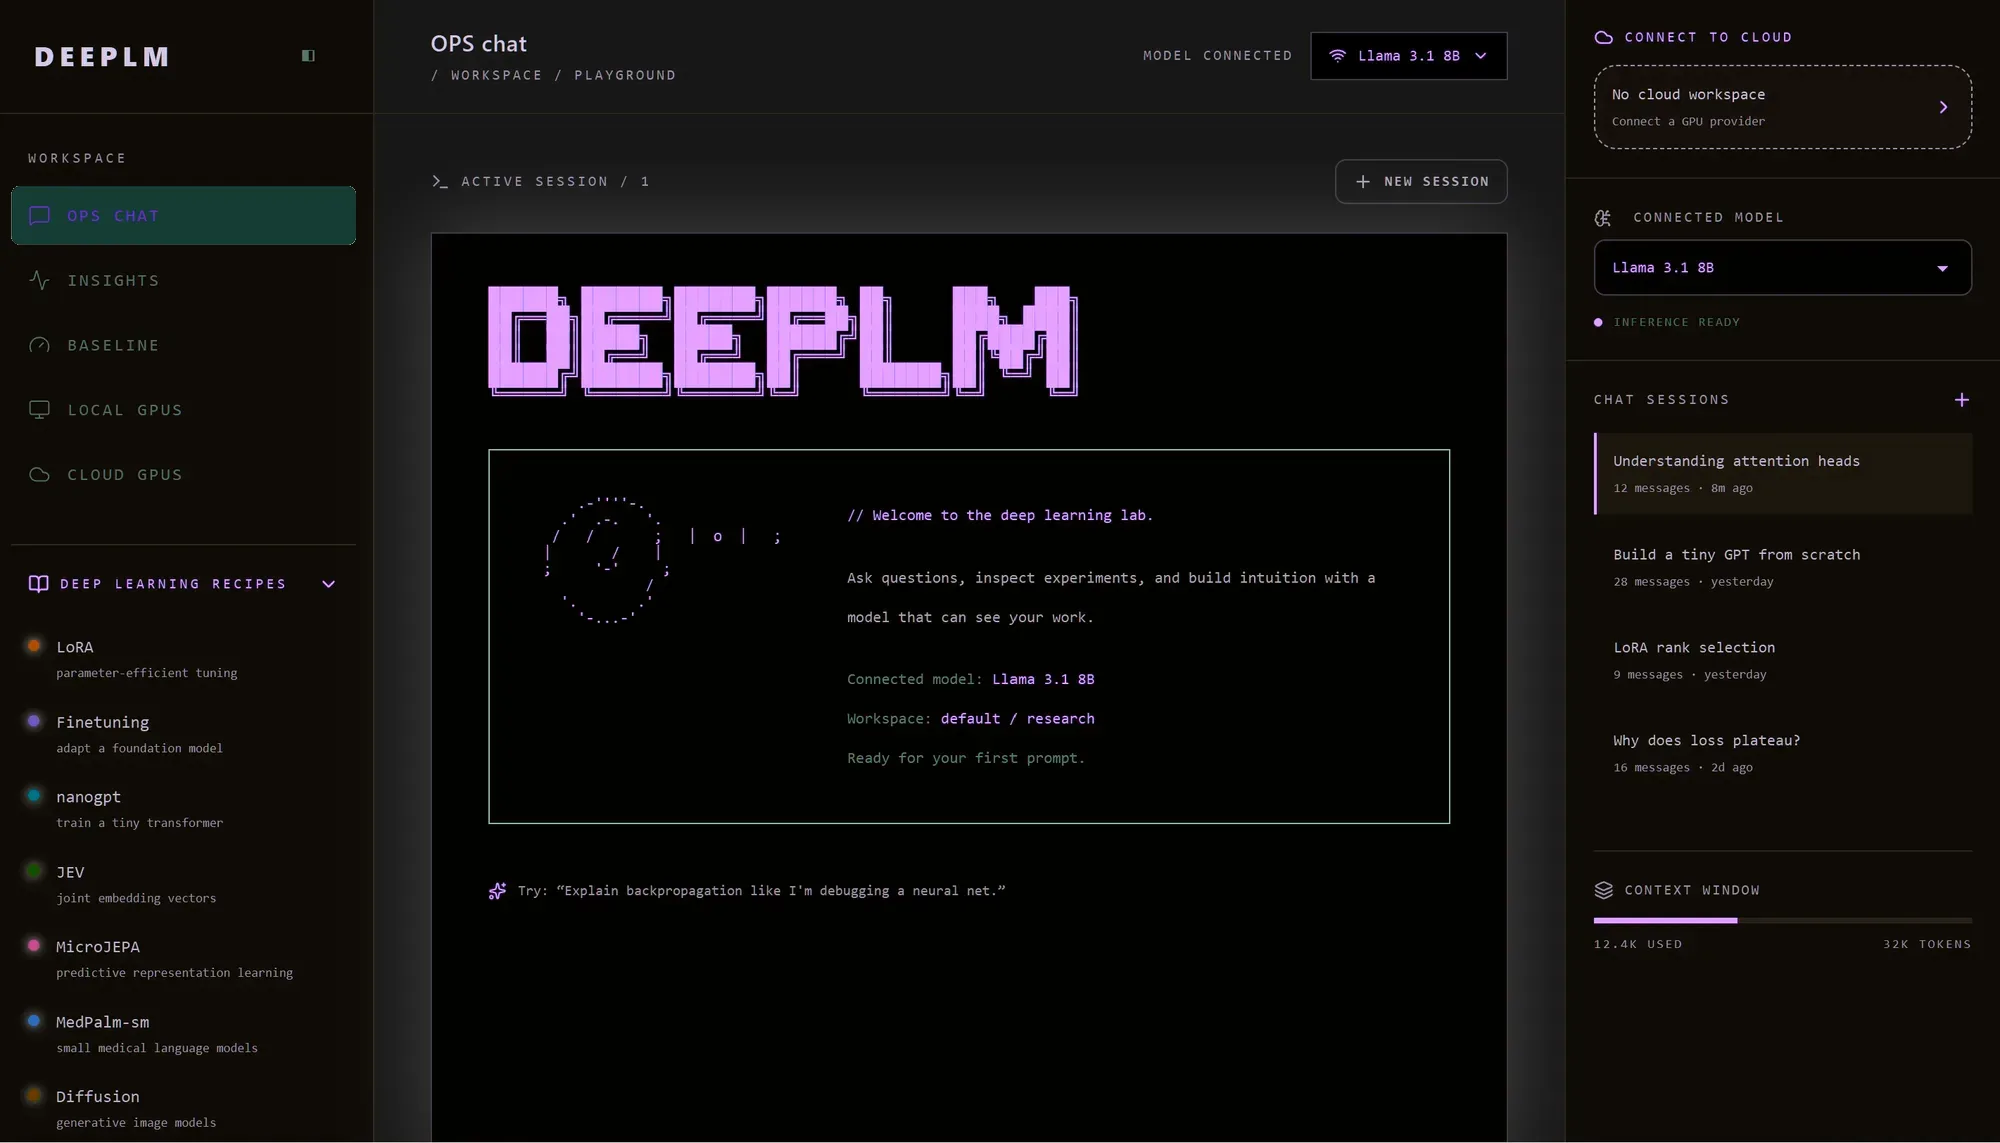Image resolution: width=2000 pixels, height=1143 pixels.
Task: Open "LoRA rank selection" chat session
Action: tap(1782, 660)
